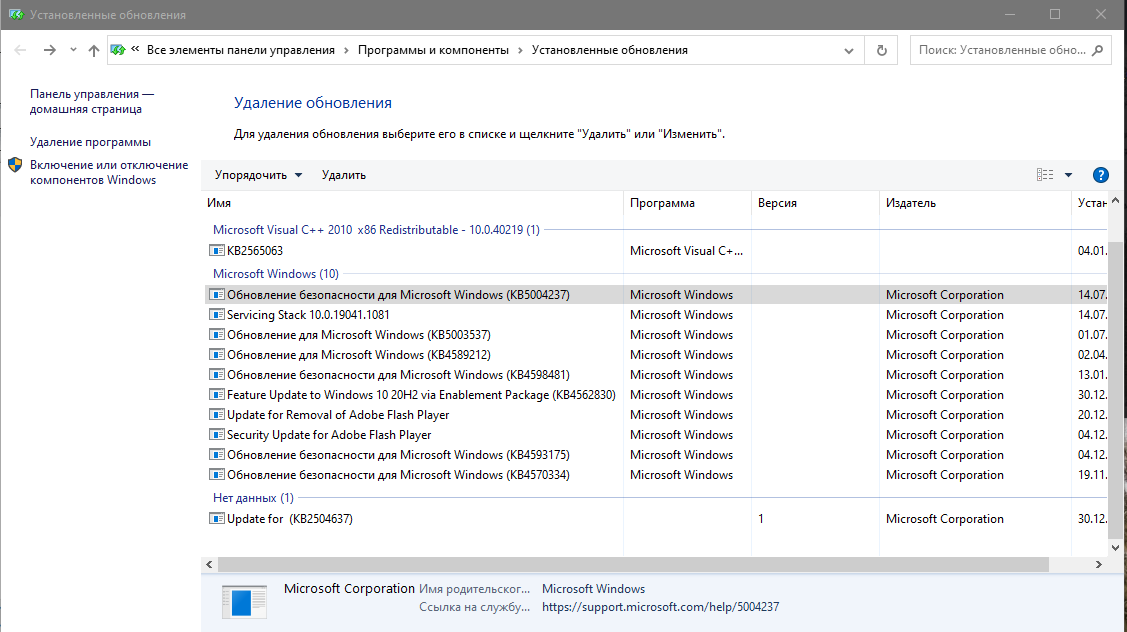The width and height of the screenshot is (1127, 632).
Task: Collapse the Microsoft Windows (10) group
Action: [x=275, y=274]
